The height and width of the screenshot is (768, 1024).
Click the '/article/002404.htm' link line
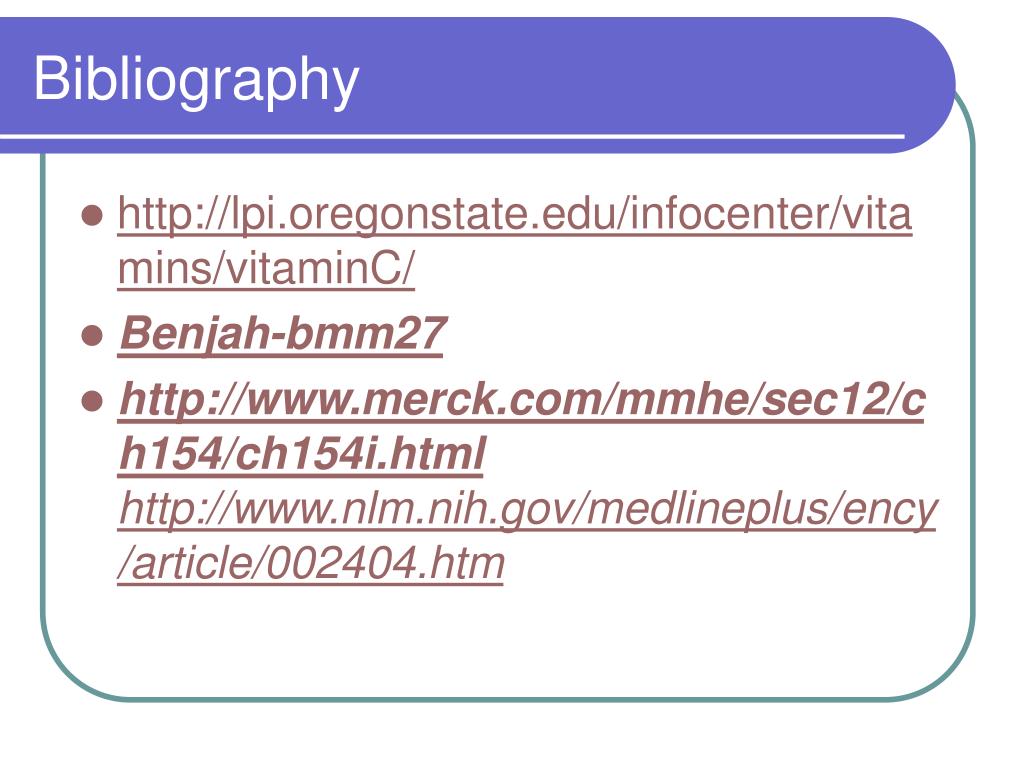[x=311, y=564]
